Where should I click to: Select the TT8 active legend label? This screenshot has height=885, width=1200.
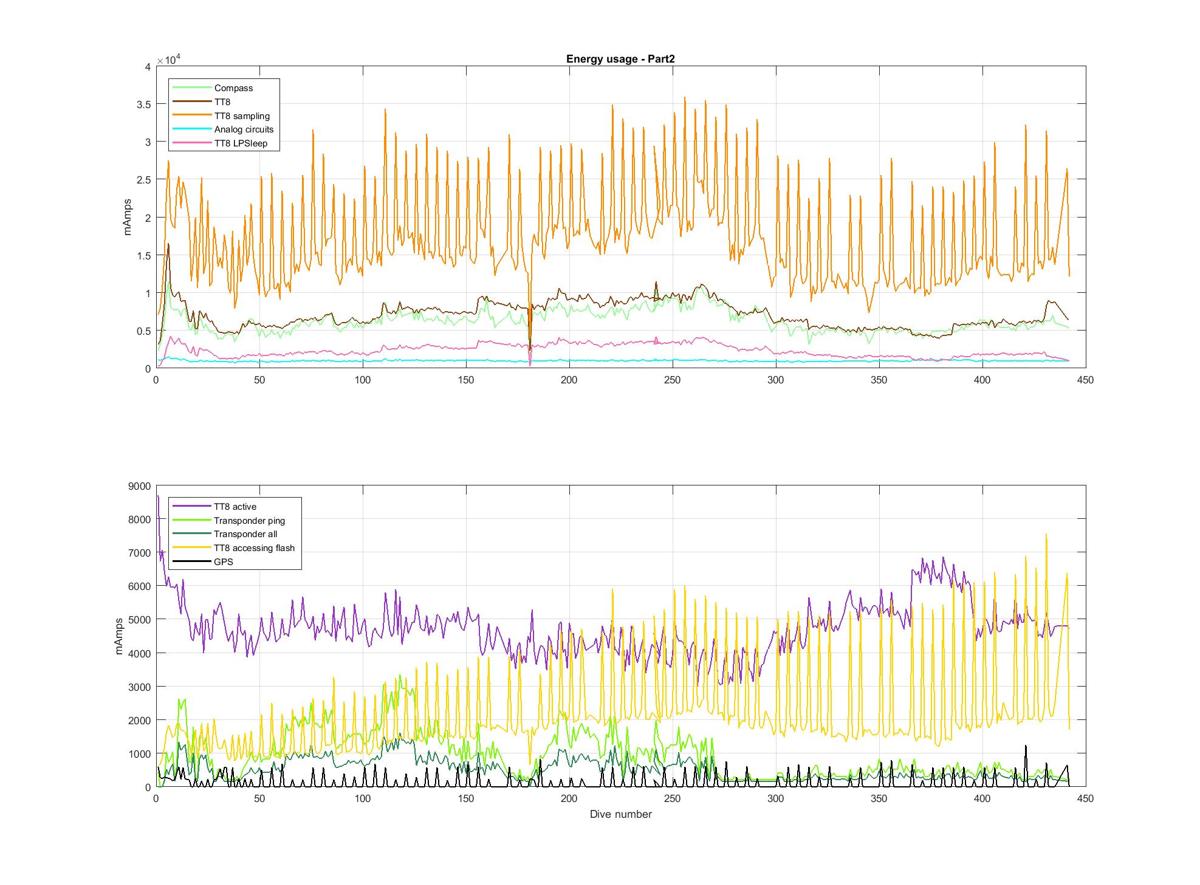[x=235, y=506]
